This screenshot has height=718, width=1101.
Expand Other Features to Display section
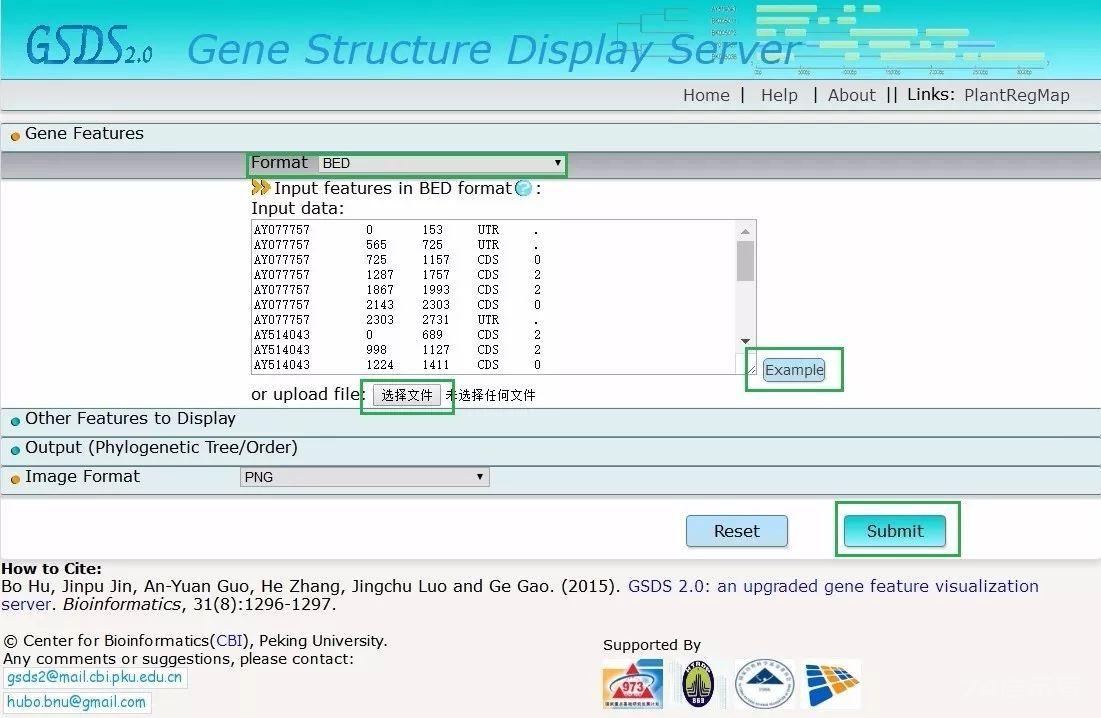tap(130, 418)
